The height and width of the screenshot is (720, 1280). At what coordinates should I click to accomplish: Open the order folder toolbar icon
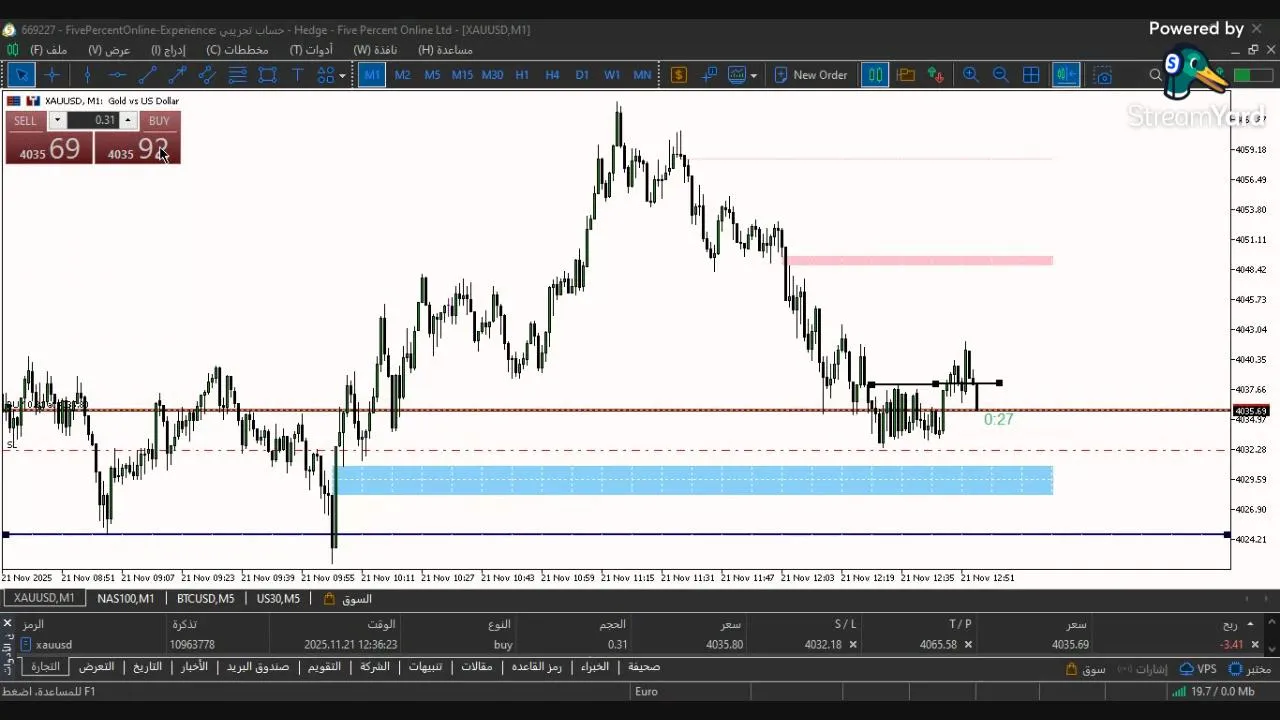(906, 75)
